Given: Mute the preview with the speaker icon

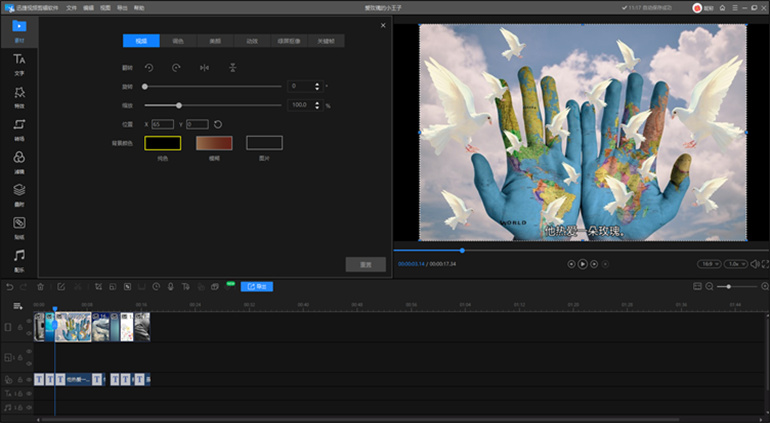Looking at the screenshot, I should 755,264.
